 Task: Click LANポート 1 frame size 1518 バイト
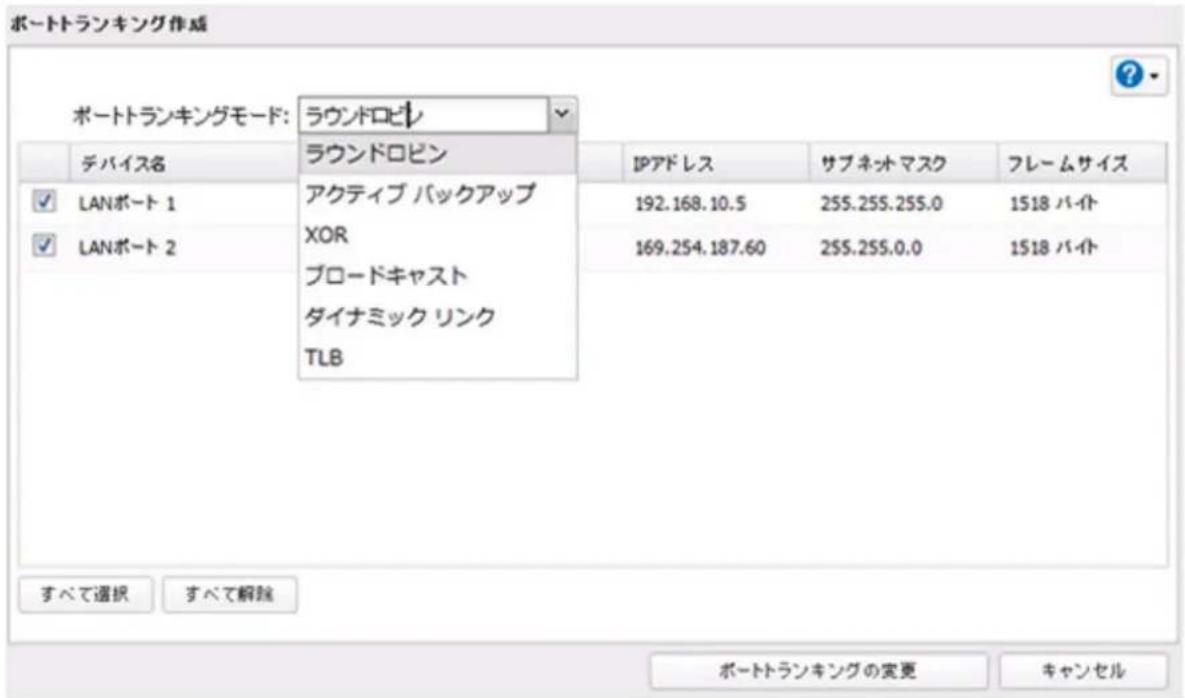point(1053,203)
